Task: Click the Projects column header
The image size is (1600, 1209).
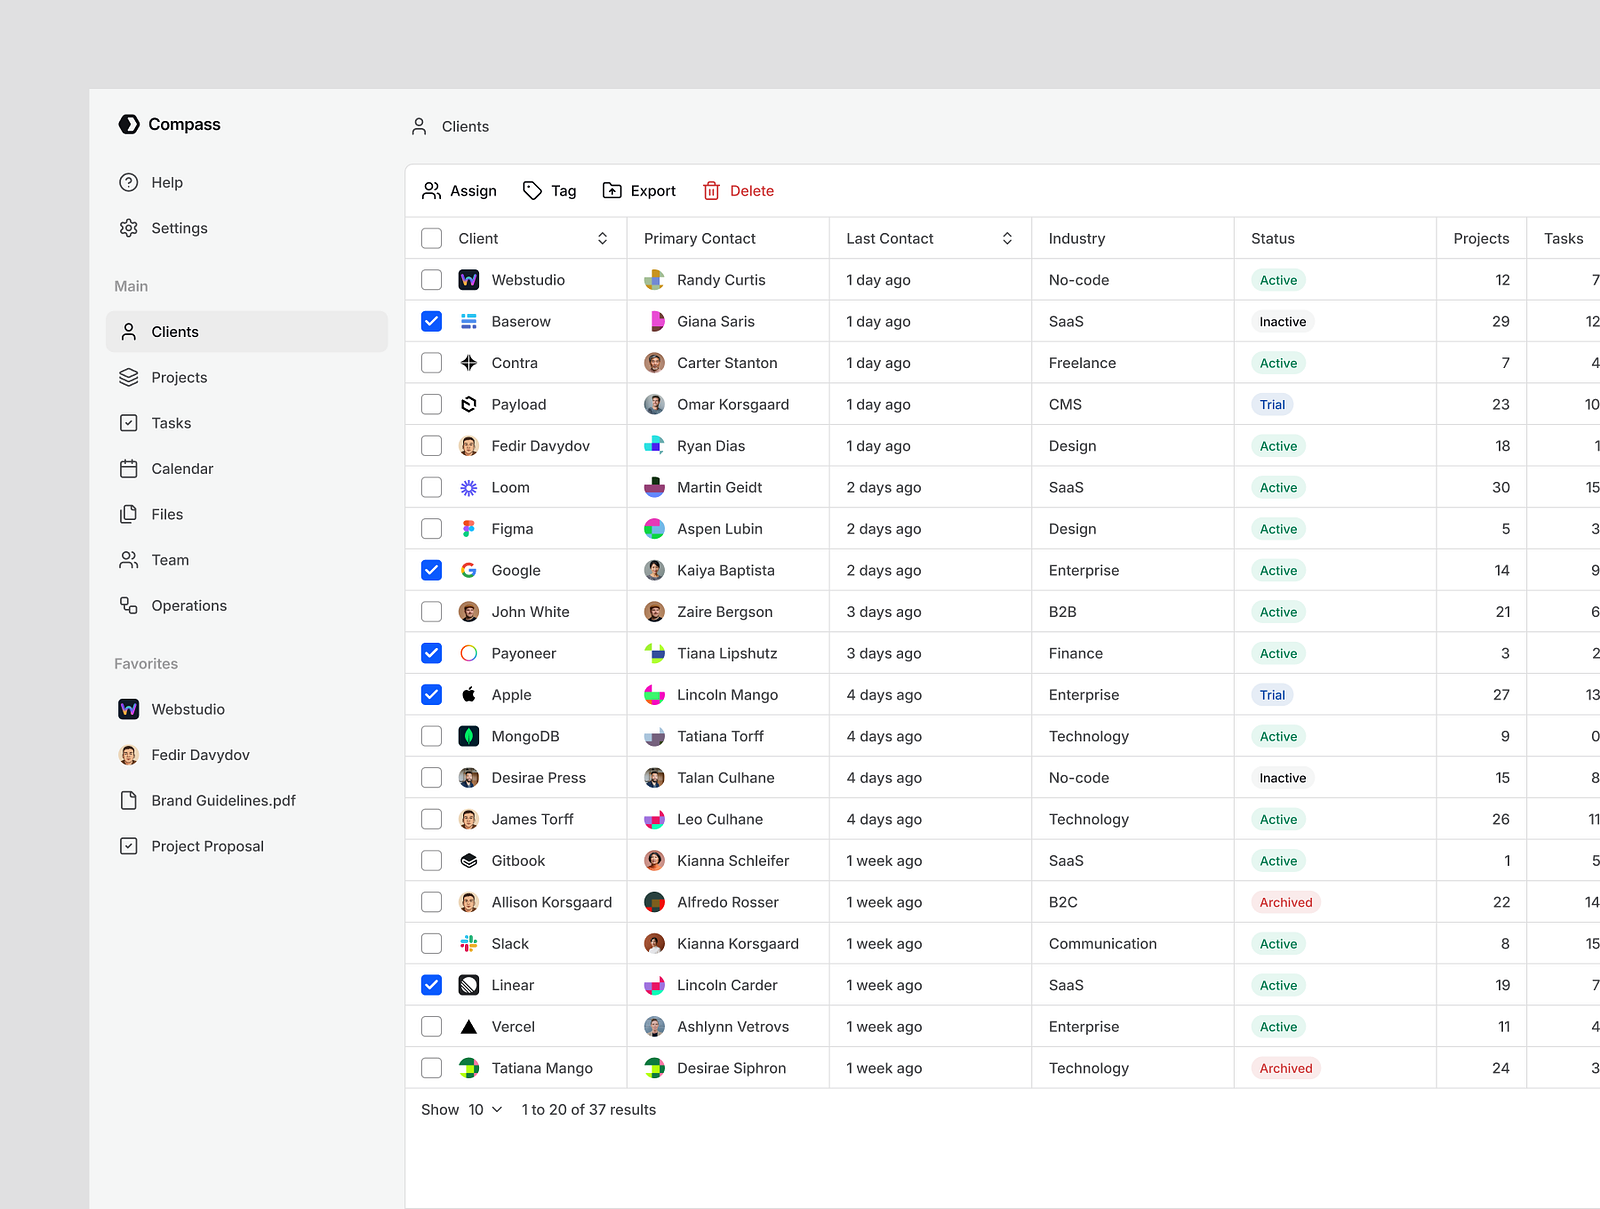Action: pos(1481,238)
